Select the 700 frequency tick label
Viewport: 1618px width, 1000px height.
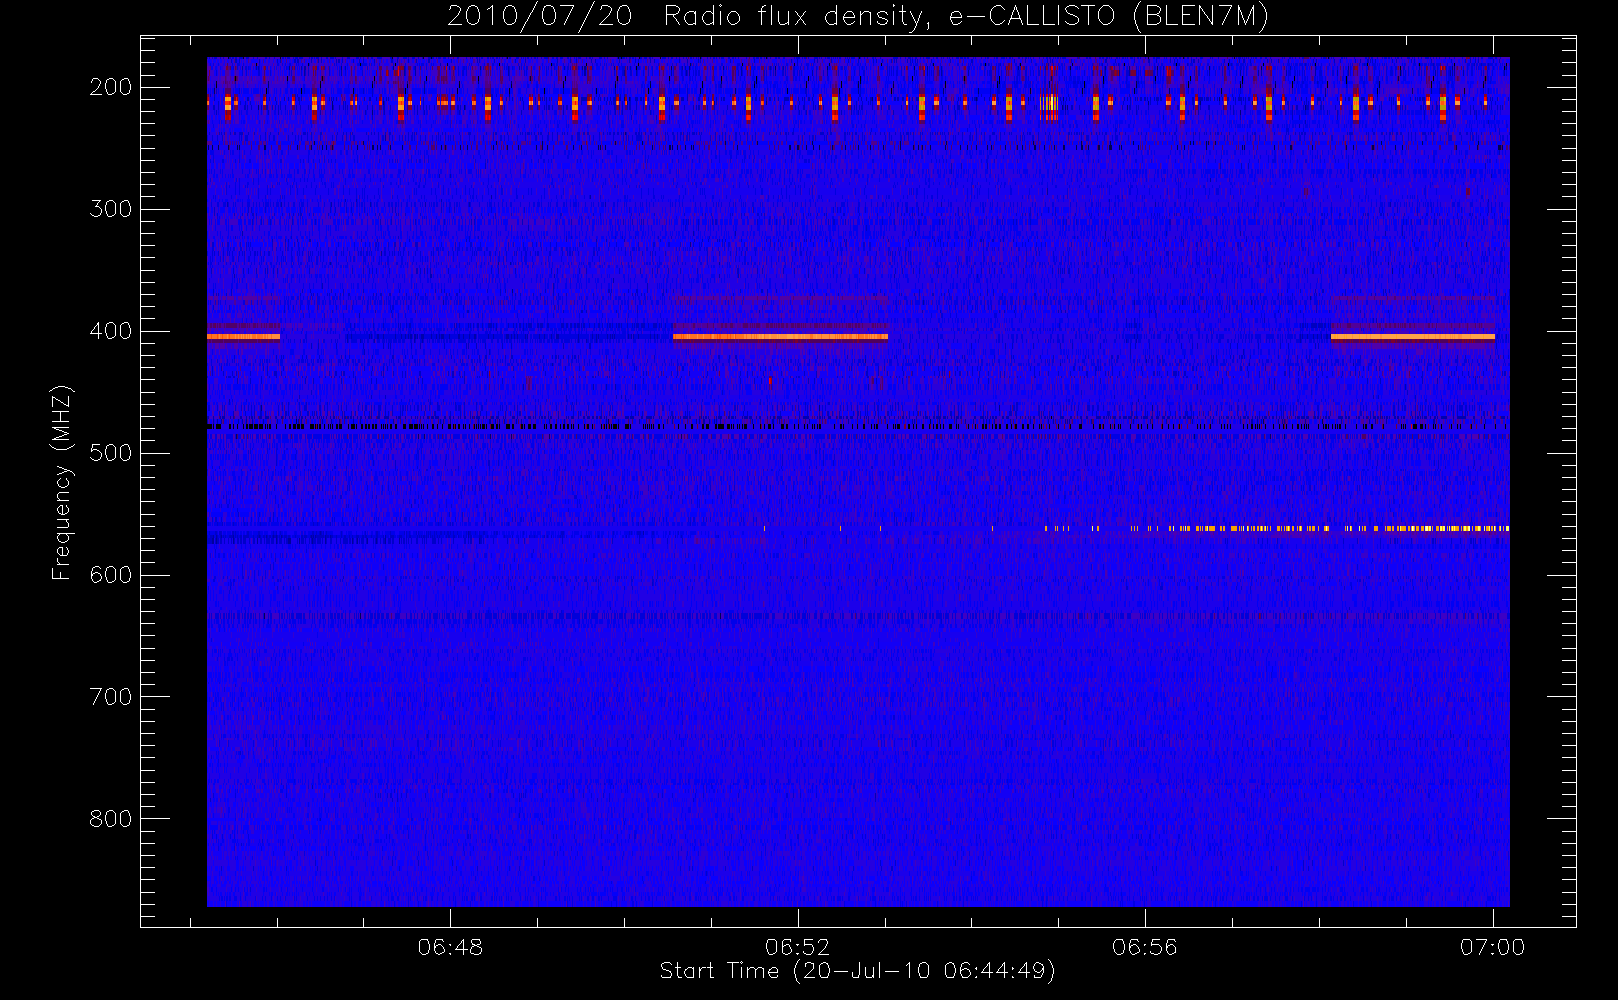click(x=111, y=697)
